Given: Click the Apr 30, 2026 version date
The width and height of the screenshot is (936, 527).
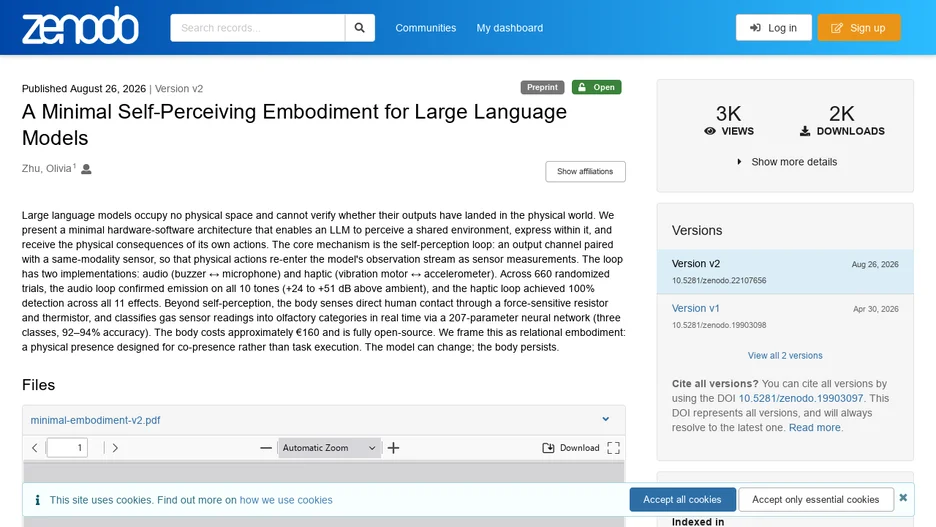Looking at the screenshot, I should click(875, 309).
